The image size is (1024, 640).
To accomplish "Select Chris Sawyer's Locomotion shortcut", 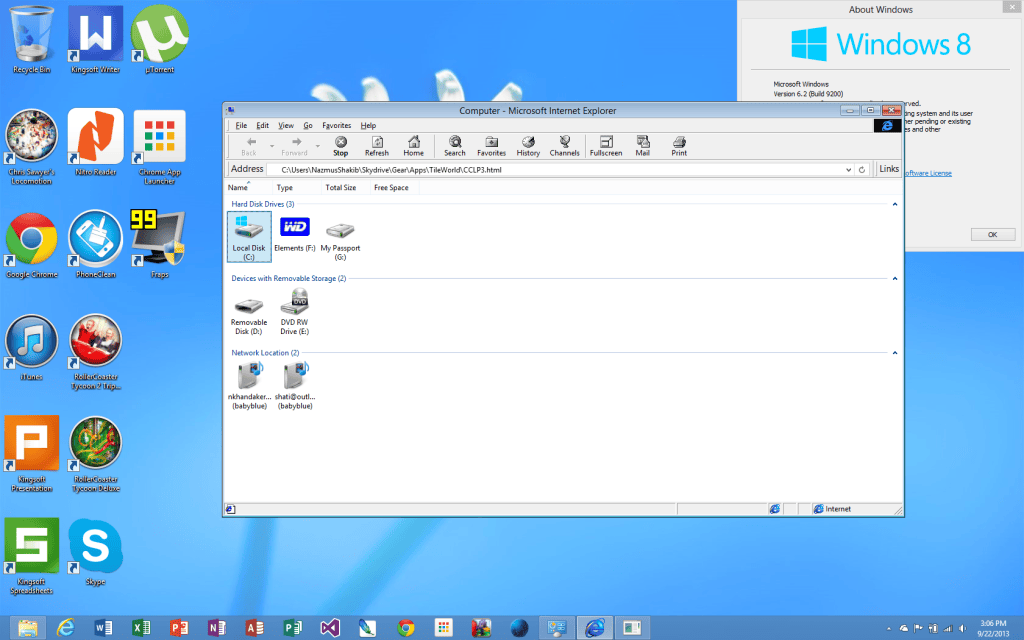I will (x=31, y=148).
